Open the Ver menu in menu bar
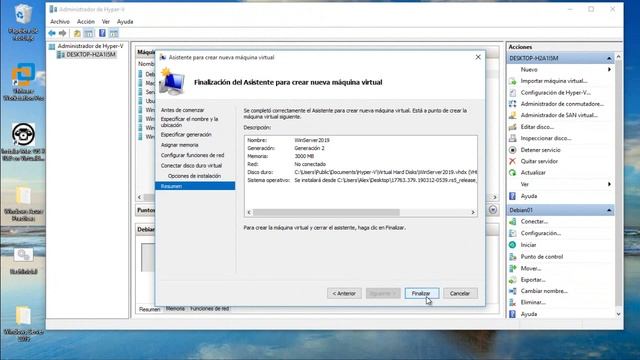640x360 pixels. point(106,22)
